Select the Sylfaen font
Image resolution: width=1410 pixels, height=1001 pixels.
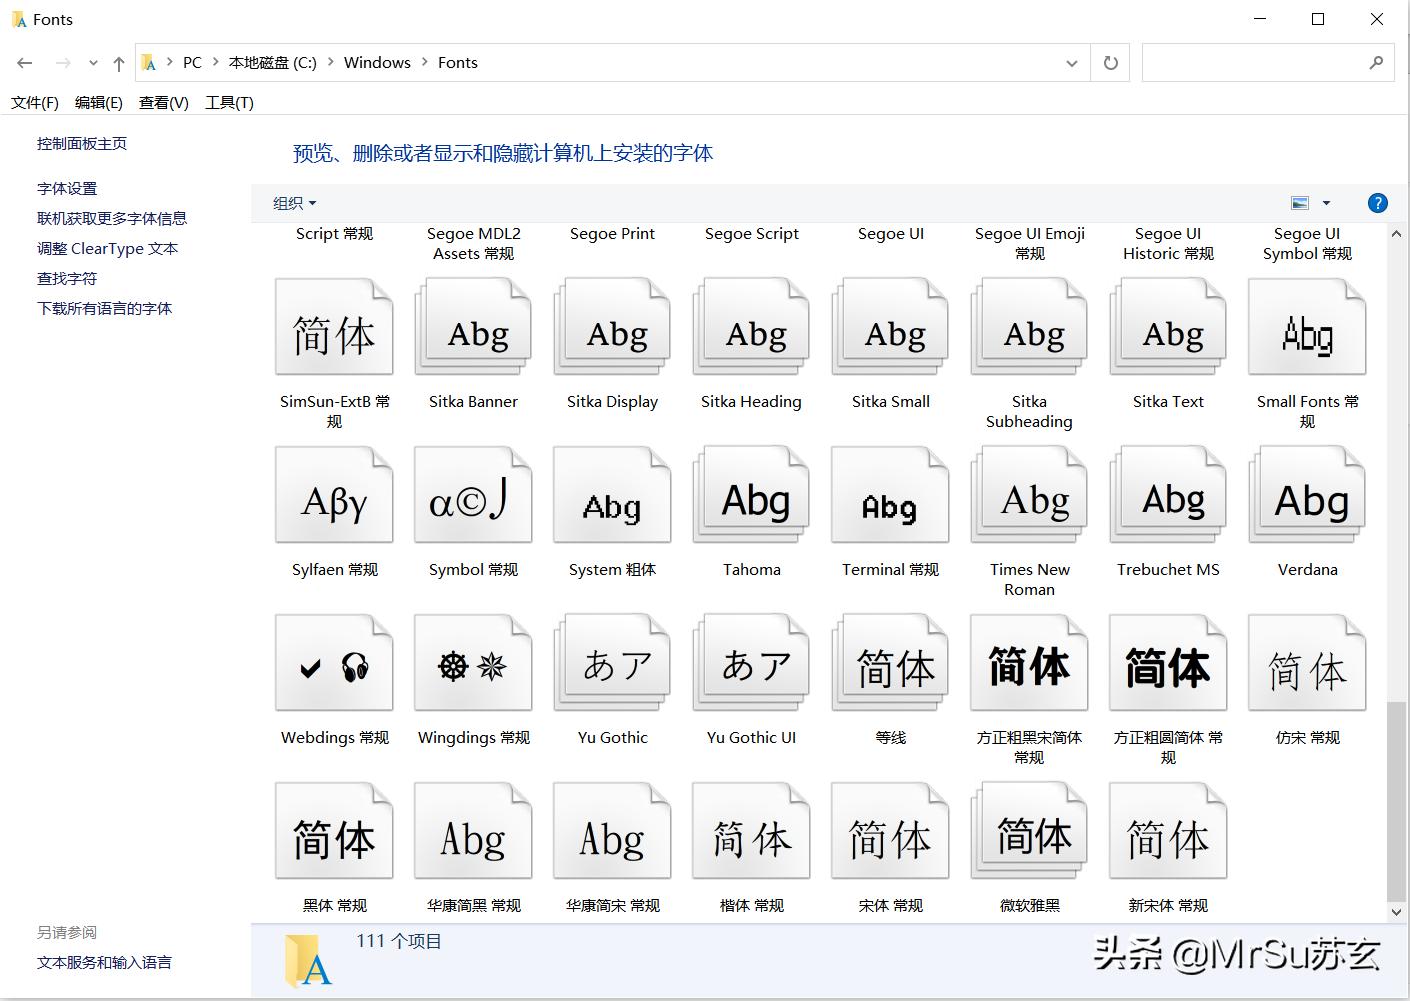(x=334, y=494)
